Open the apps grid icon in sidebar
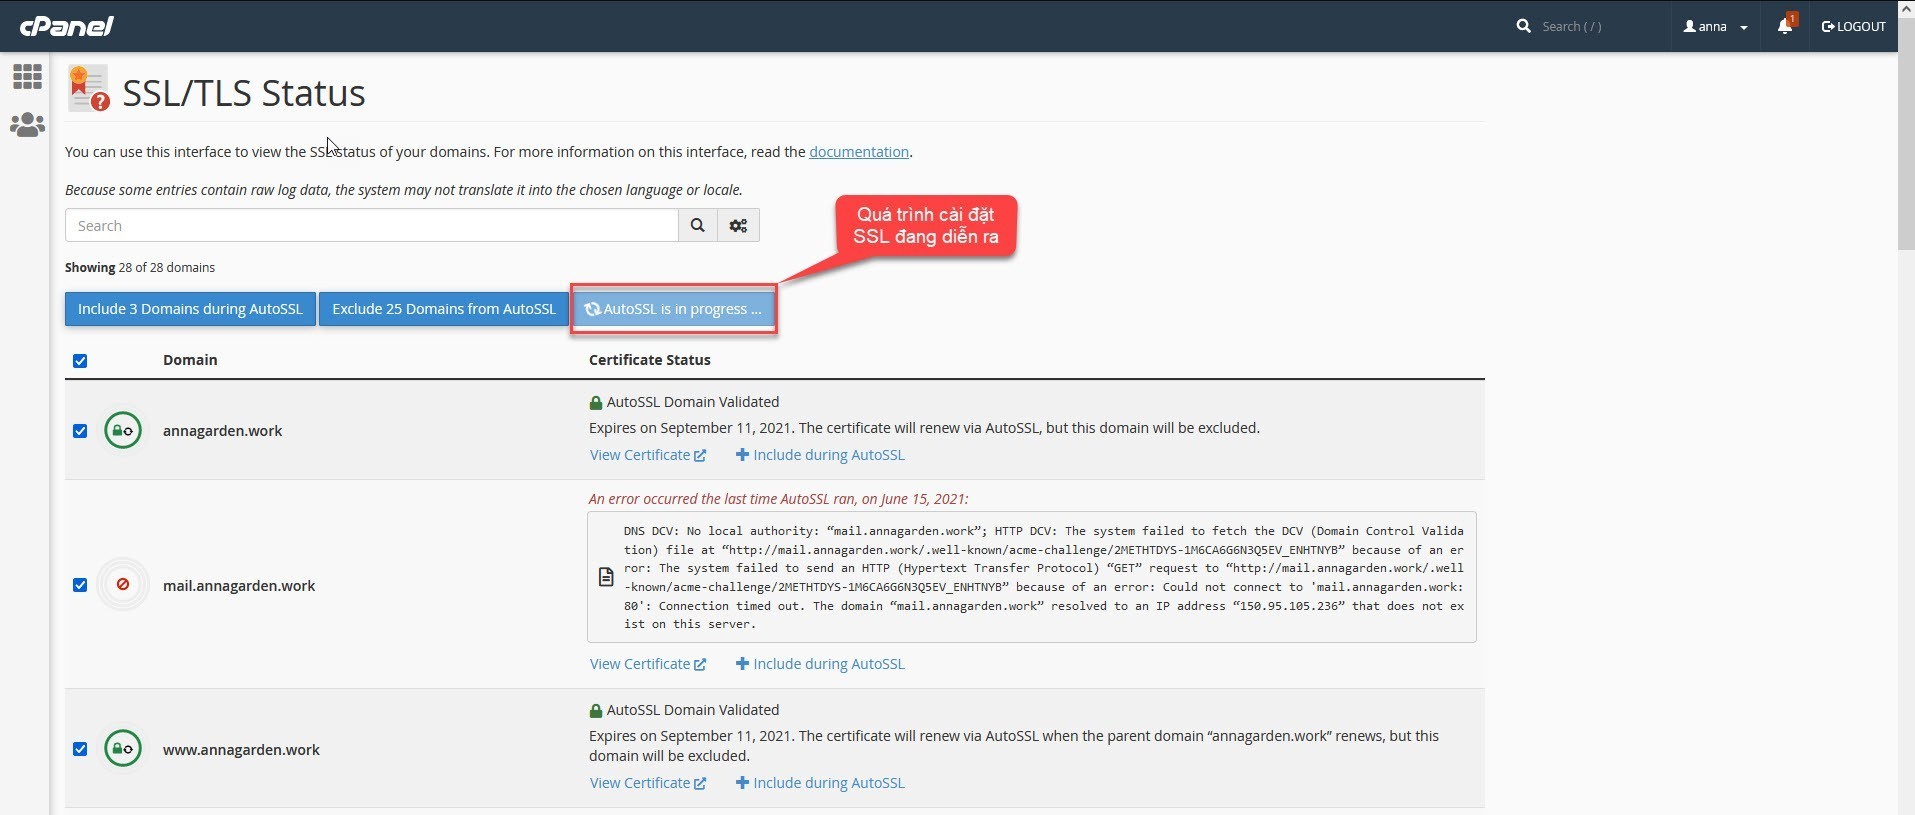This screenshot has width=1915, height=815. 27,77
